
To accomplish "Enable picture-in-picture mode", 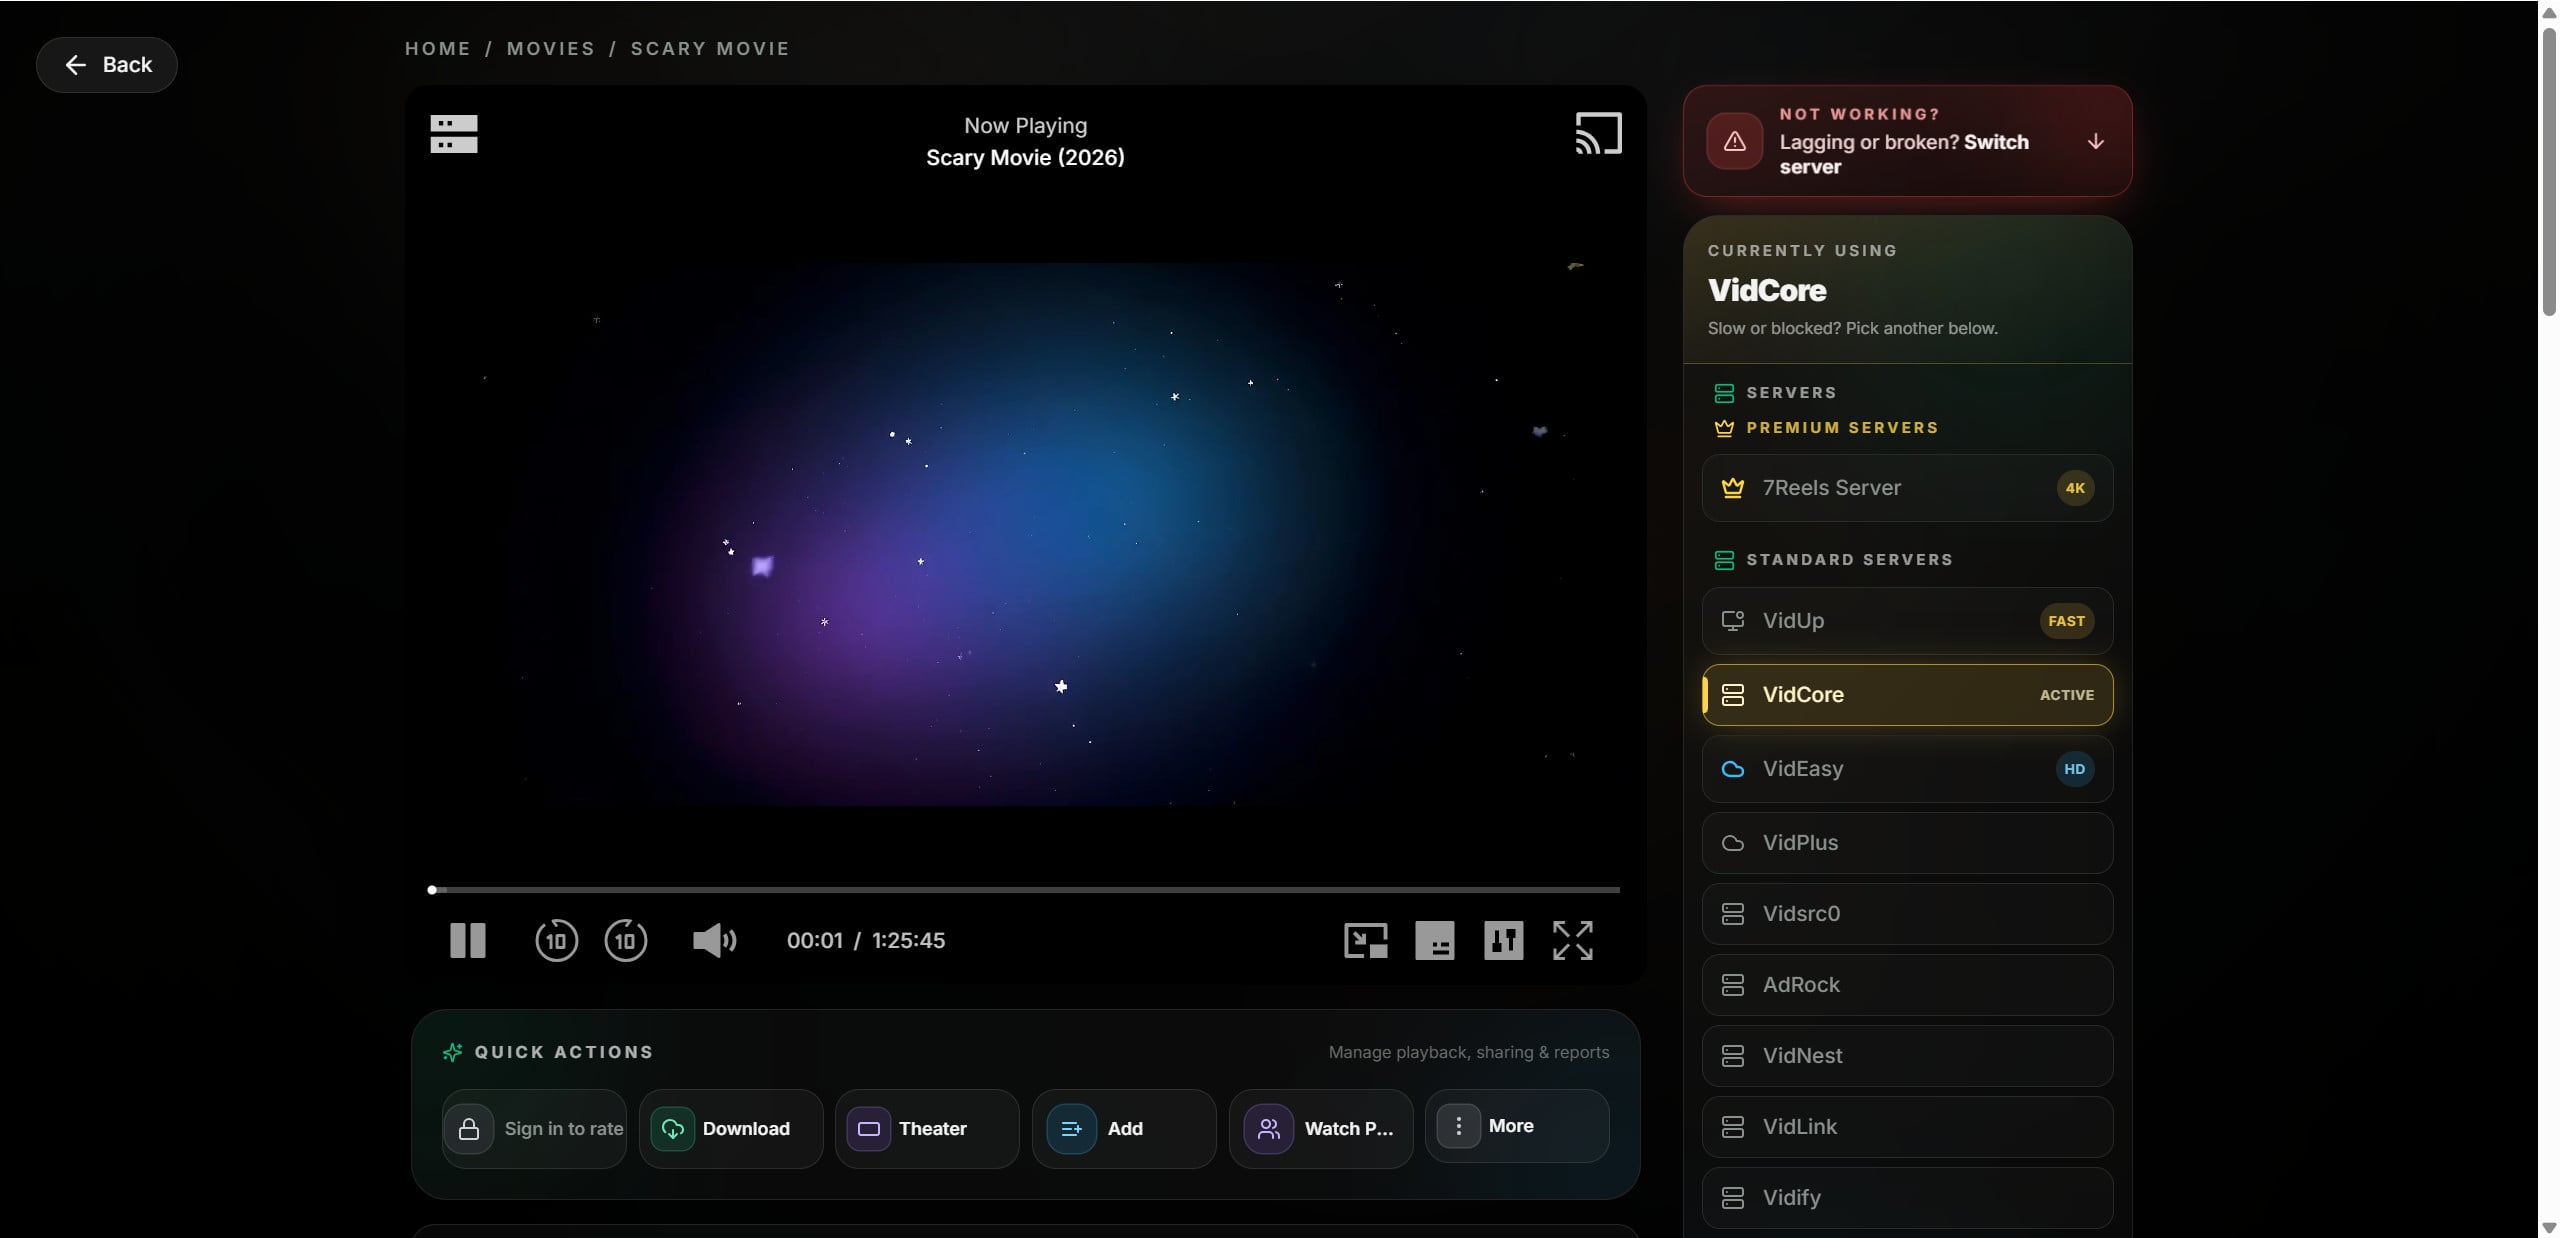I will click(x=1365, y=940).
